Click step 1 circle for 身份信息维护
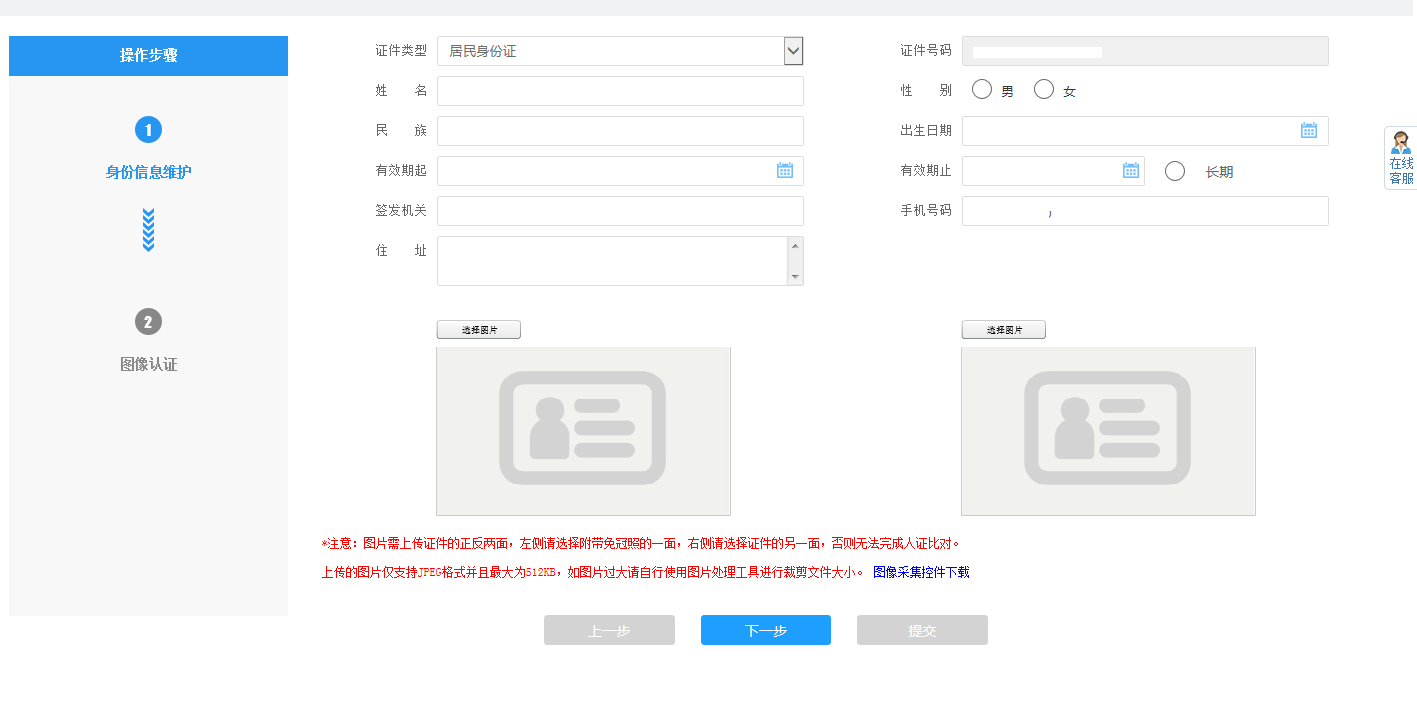The height and width of the screenshot is (701, 1417). [148, 130]
